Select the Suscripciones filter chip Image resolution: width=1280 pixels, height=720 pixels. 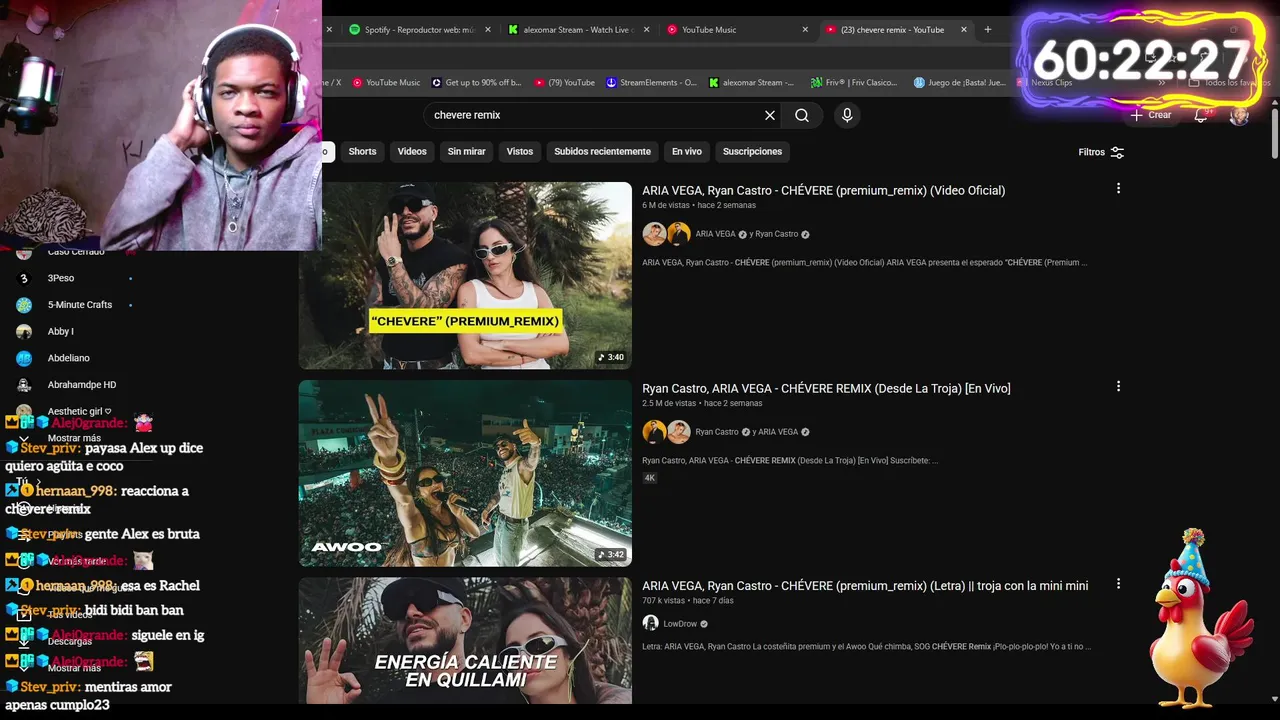752,152
